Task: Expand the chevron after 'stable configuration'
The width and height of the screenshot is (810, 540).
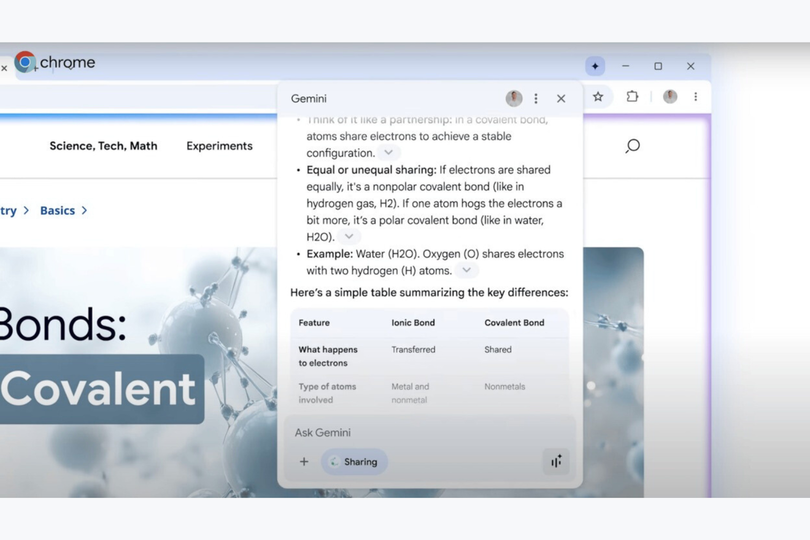Action: click(389, 153)
